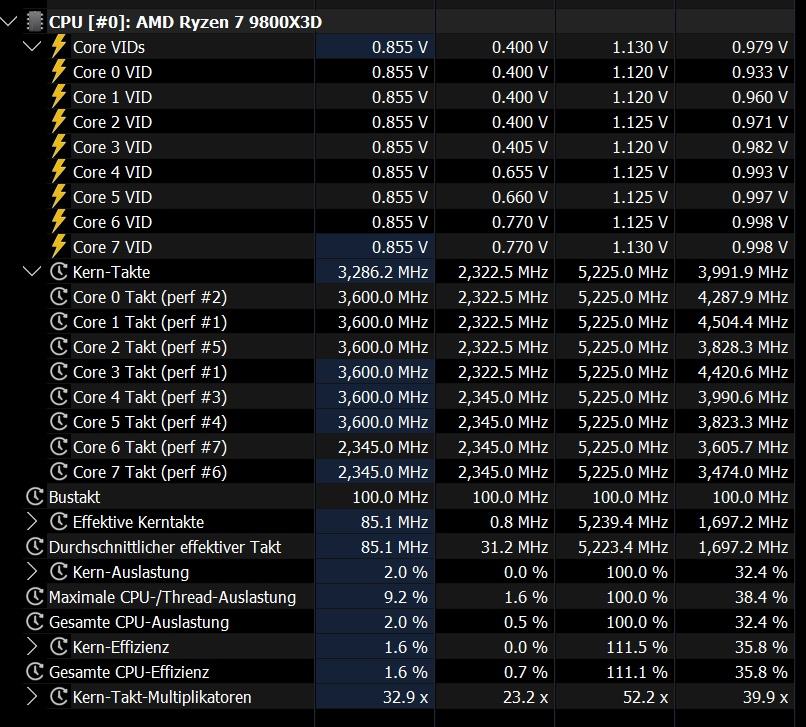Click the clock icon beside Bustakt
The image size is (806, 727).
pos(35,497)
